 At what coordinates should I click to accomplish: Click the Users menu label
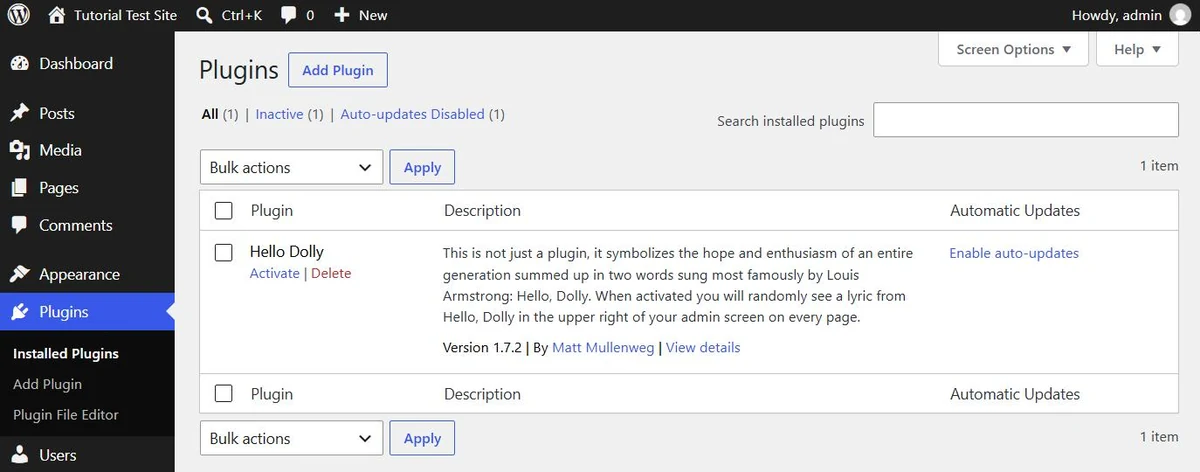point(58,455)
